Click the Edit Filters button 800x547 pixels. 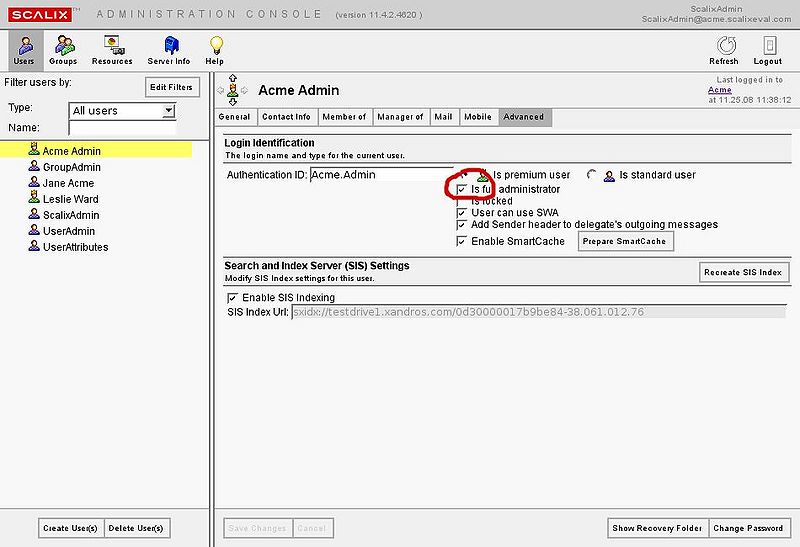pos(172,87)
